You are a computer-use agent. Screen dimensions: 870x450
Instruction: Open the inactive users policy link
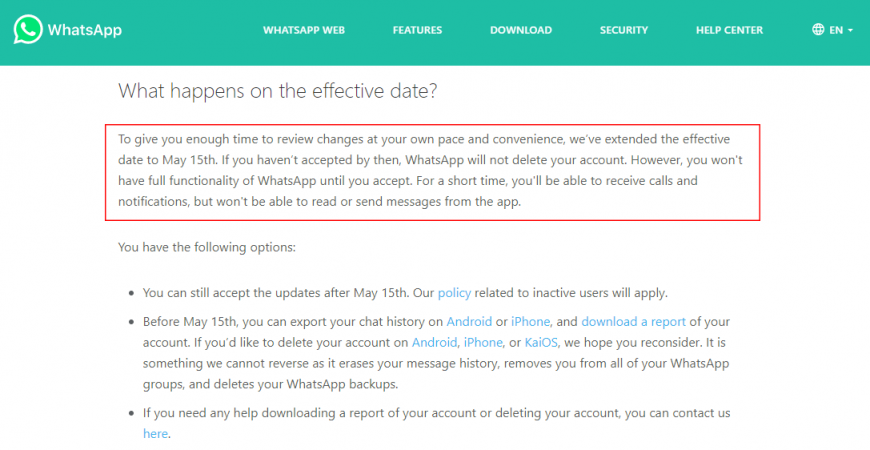454,293
